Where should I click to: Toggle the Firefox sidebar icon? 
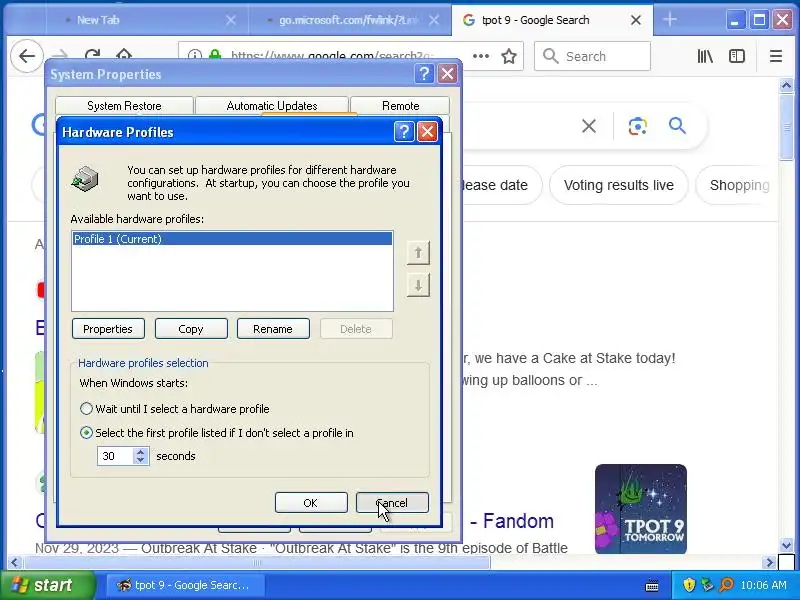pos(737,56)
